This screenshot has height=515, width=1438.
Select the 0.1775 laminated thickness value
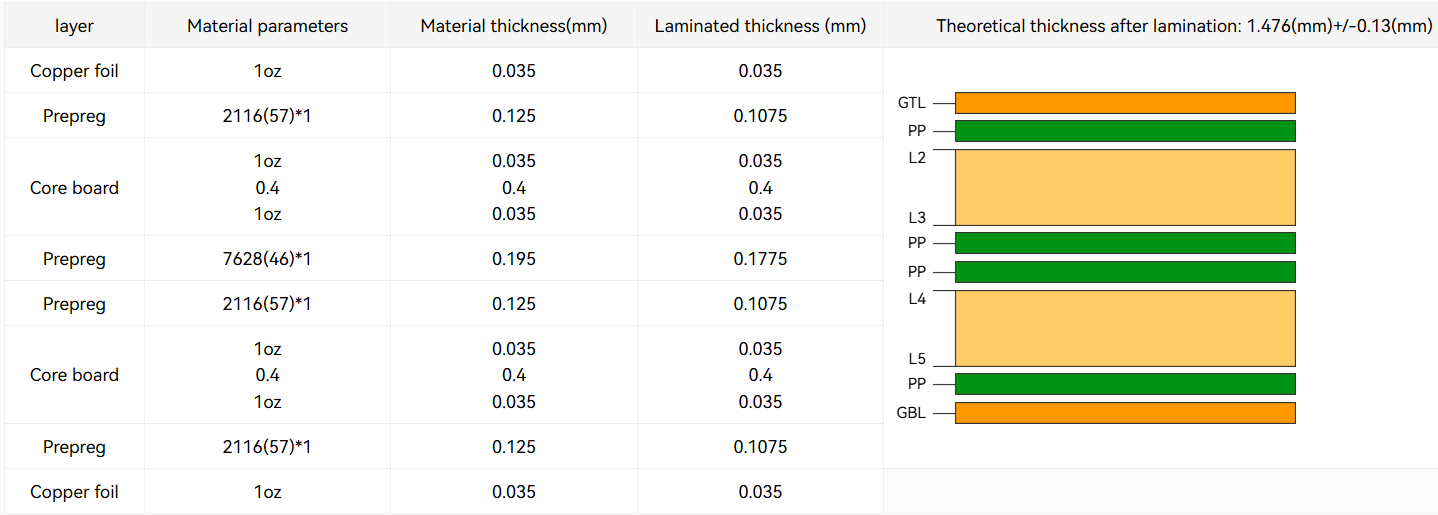tap(760, 259)
